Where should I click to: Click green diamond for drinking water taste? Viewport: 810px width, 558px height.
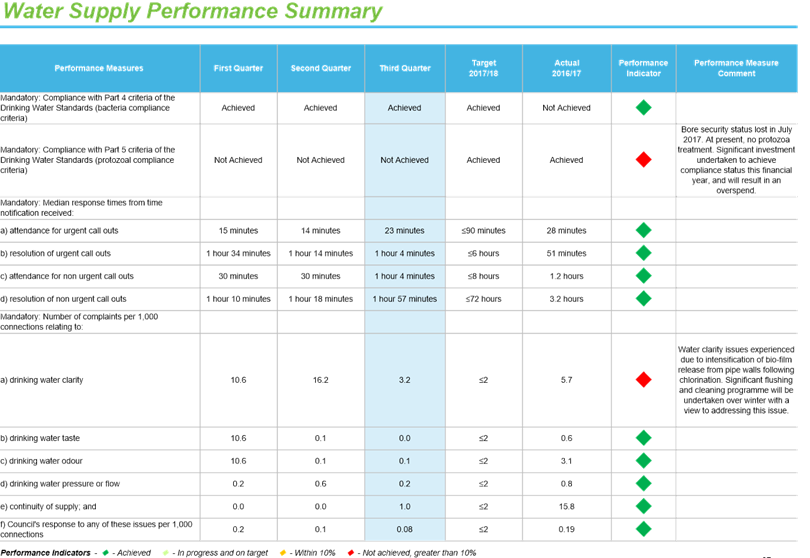tap(643, 438)
